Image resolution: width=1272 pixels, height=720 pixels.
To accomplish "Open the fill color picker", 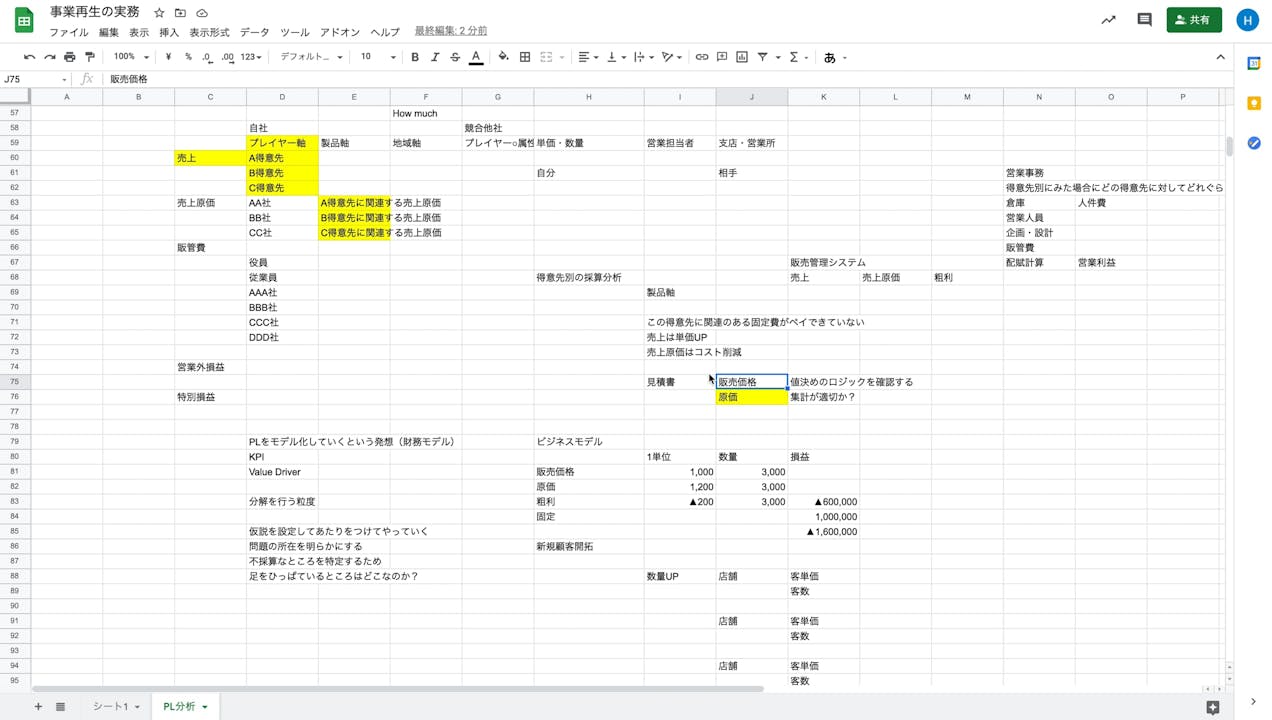I will coord(503,57).
